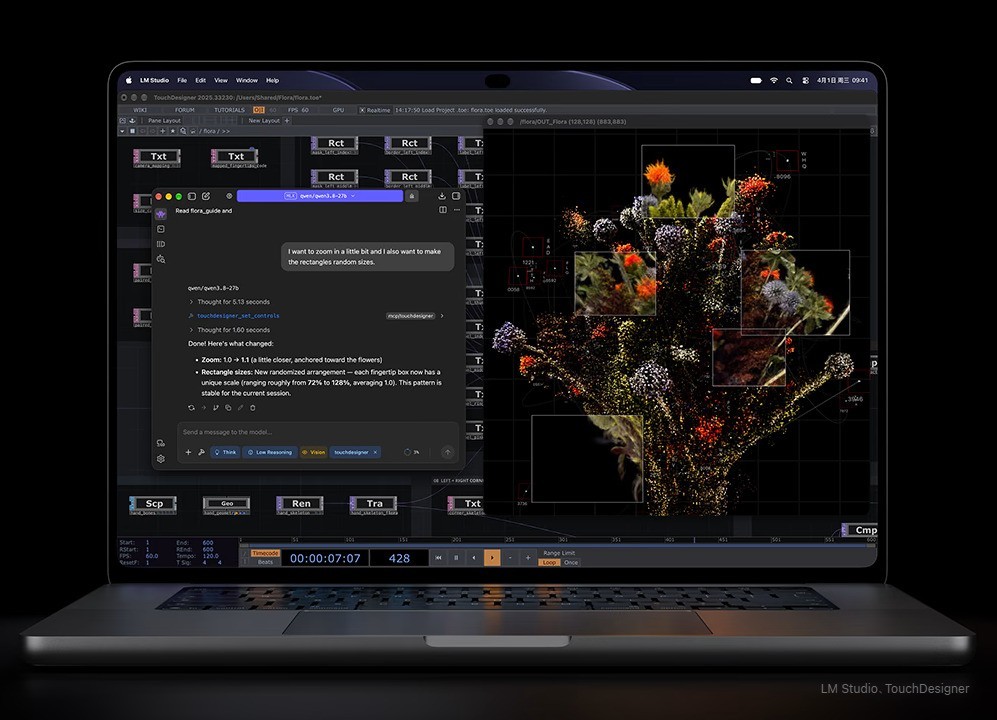Screen dimensions: 997x720
Task: Toggle the Think option
Action: point(225,452)
